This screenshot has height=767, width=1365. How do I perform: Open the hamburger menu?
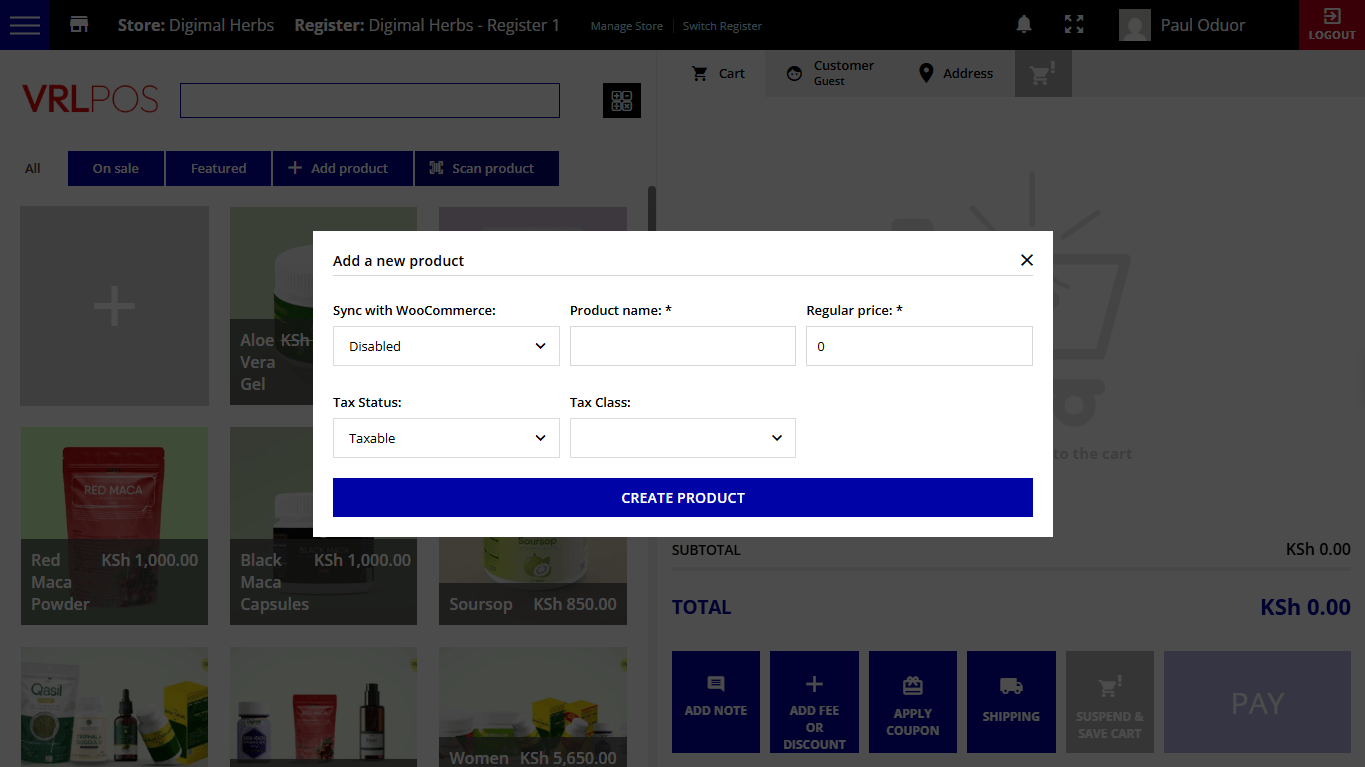[x=24, y=25]
